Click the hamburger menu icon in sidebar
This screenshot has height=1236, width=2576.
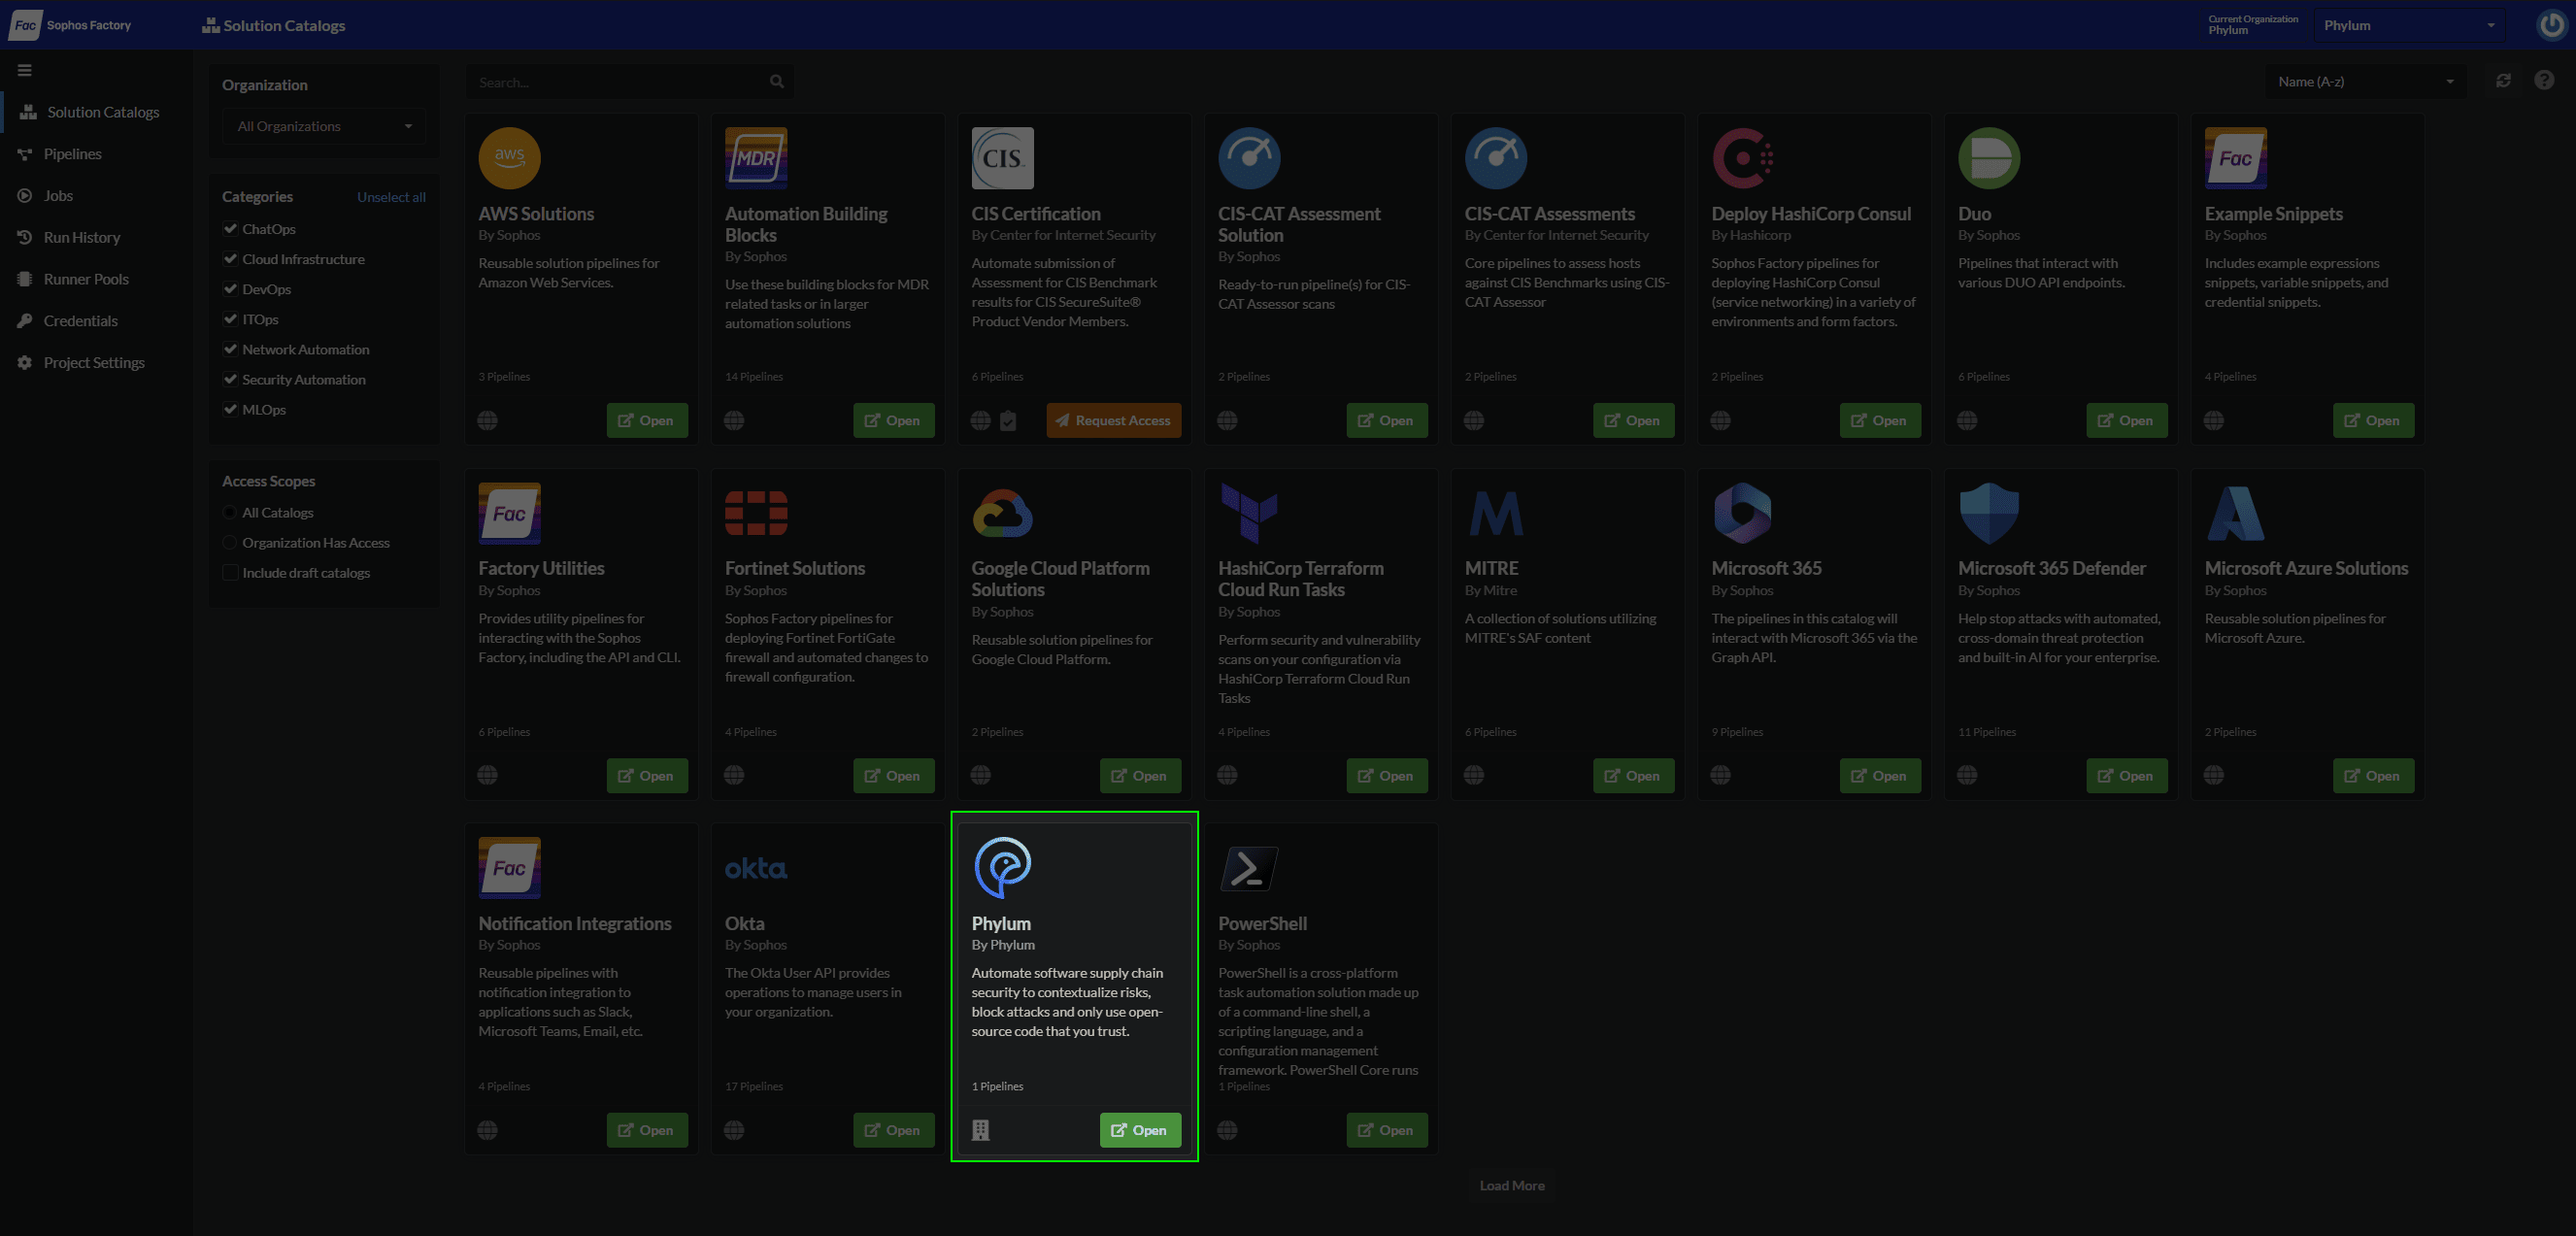tap(25, 70)
